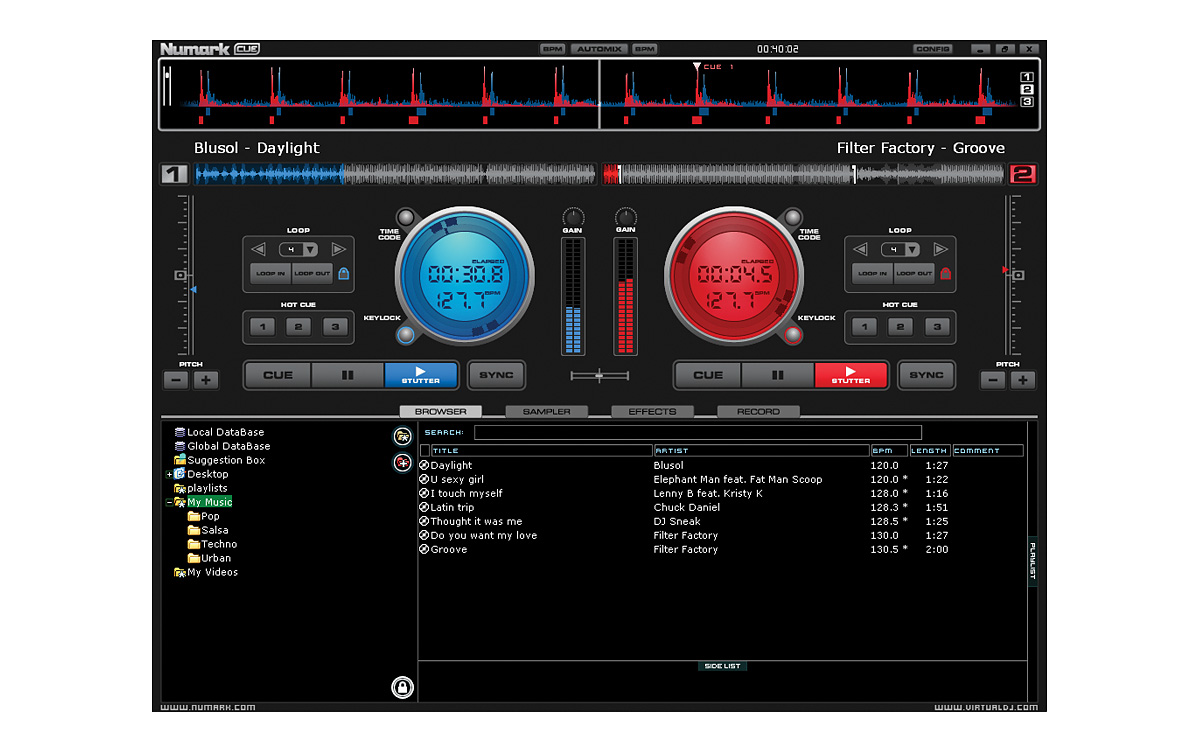Expand the Desktop tree node
Screen dimensions: 1200x750
click(x=169, y=474)
